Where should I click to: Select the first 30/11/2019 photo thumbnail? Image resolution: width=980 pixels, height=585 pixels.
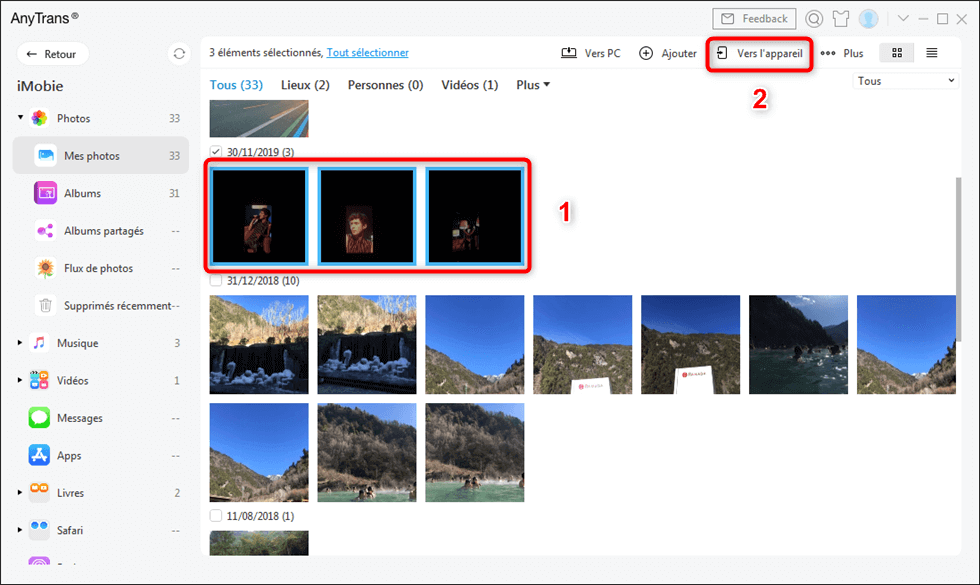coord(259,217)
